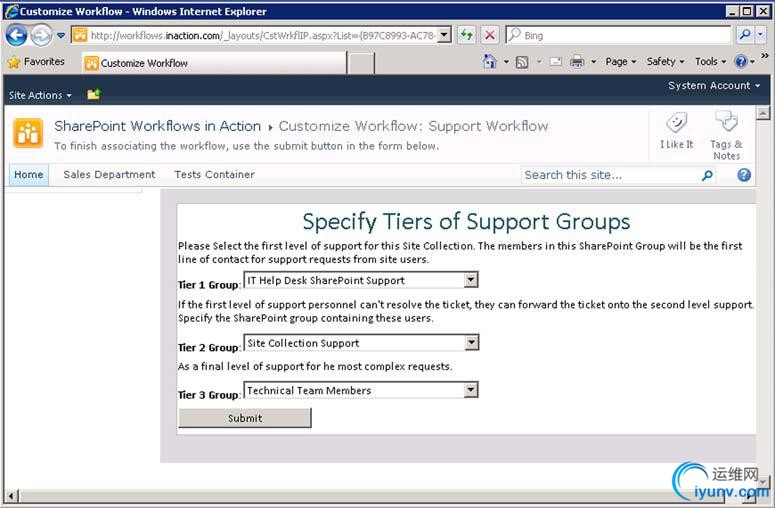
Task: Open the Tier 1 Group dropdown
Action: pos(361,280)
